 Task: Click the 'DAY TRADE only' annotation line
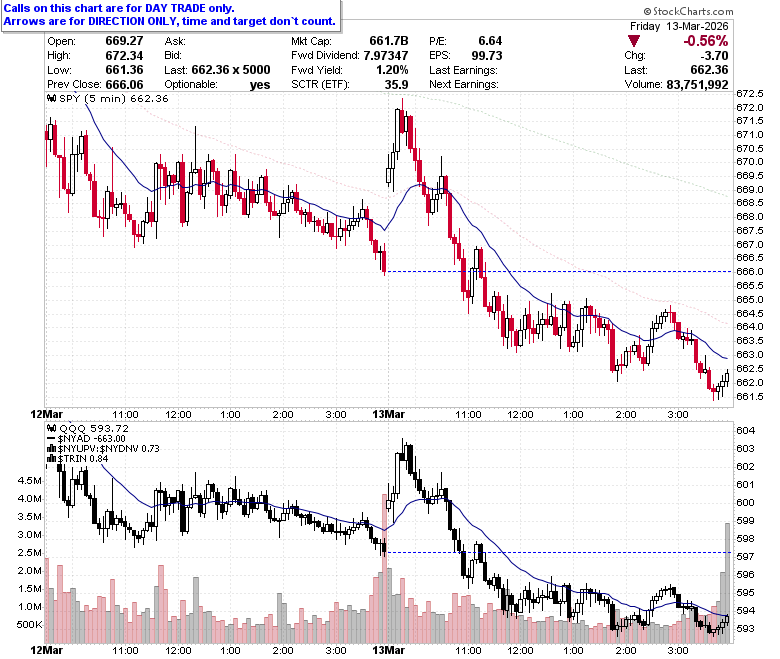(119, 8)
